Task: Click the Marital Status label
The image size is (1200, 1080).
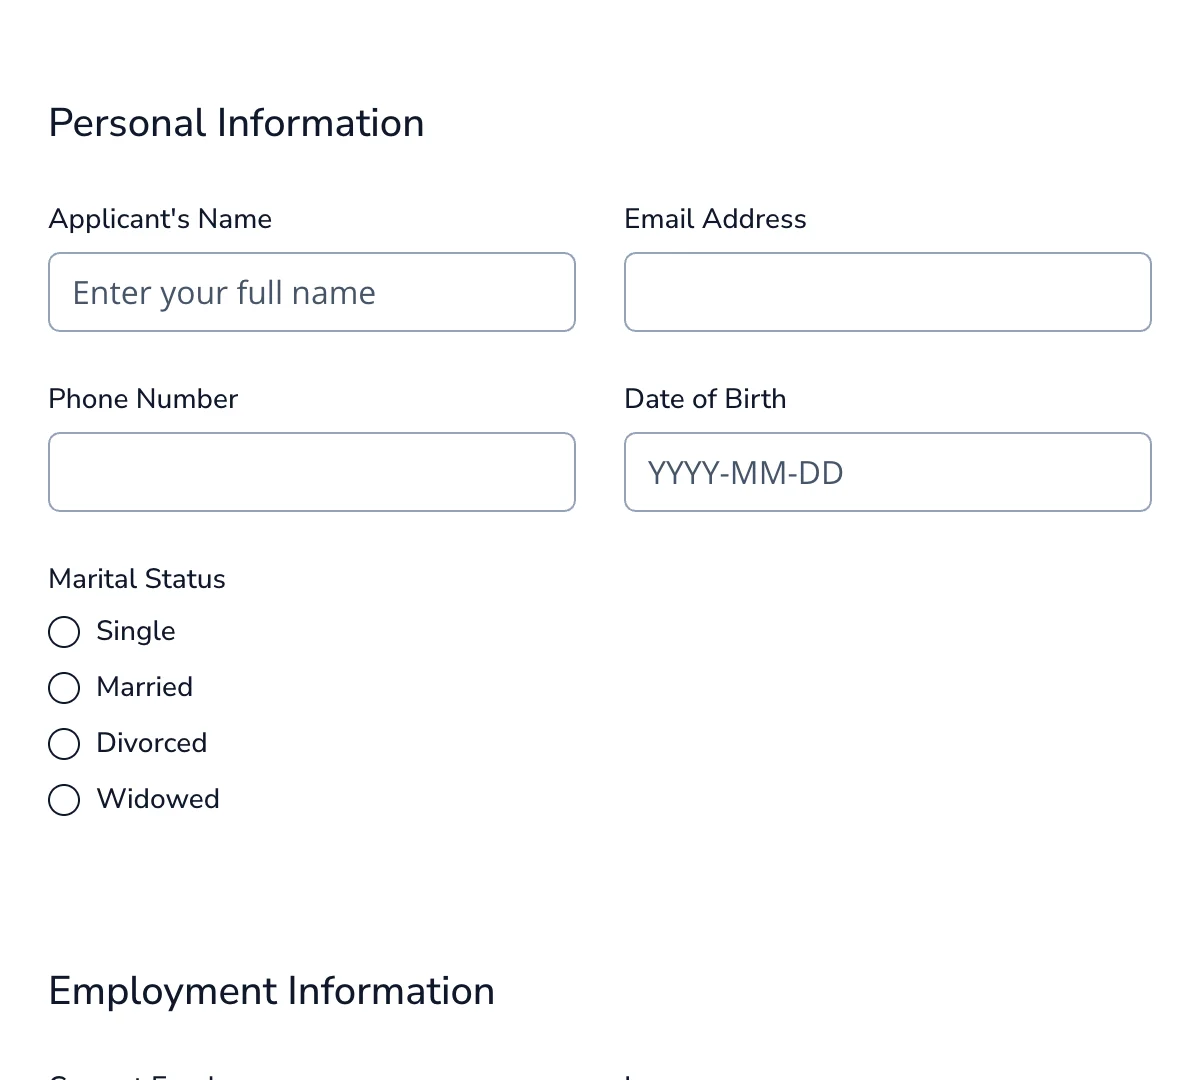Action: click(136, 579)
